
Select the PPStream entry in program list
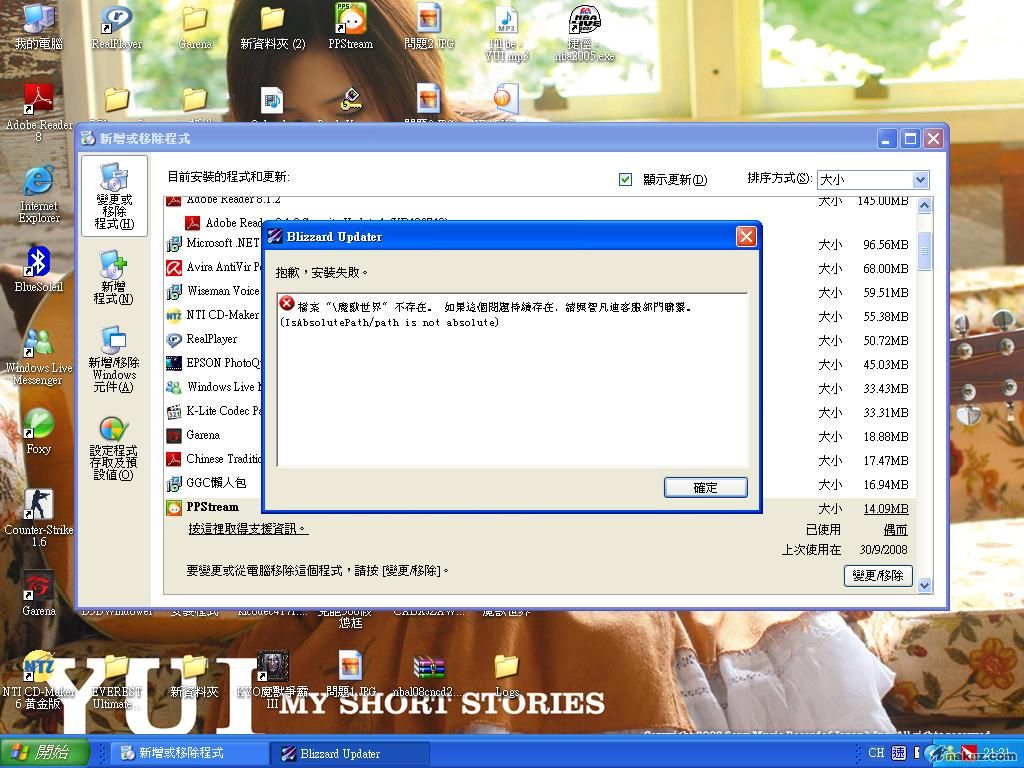[212, 507]
